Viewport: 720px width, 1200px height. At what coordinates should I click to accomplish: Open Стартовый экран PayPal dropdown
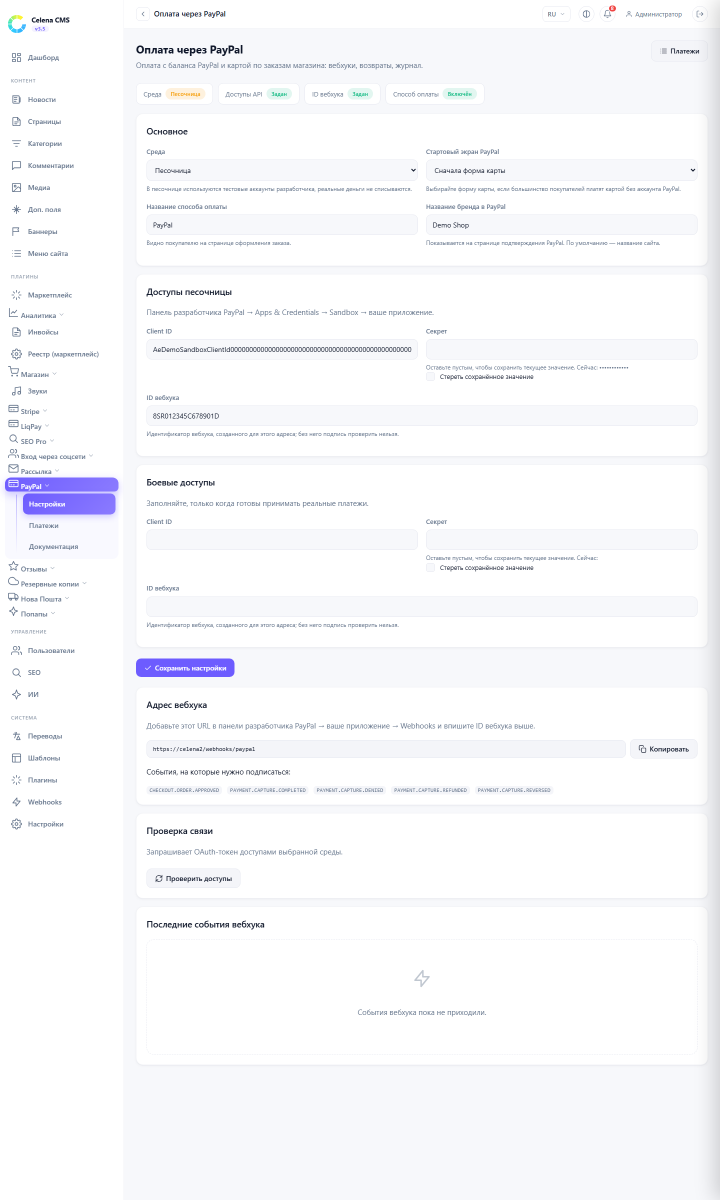tap(562, 171)
